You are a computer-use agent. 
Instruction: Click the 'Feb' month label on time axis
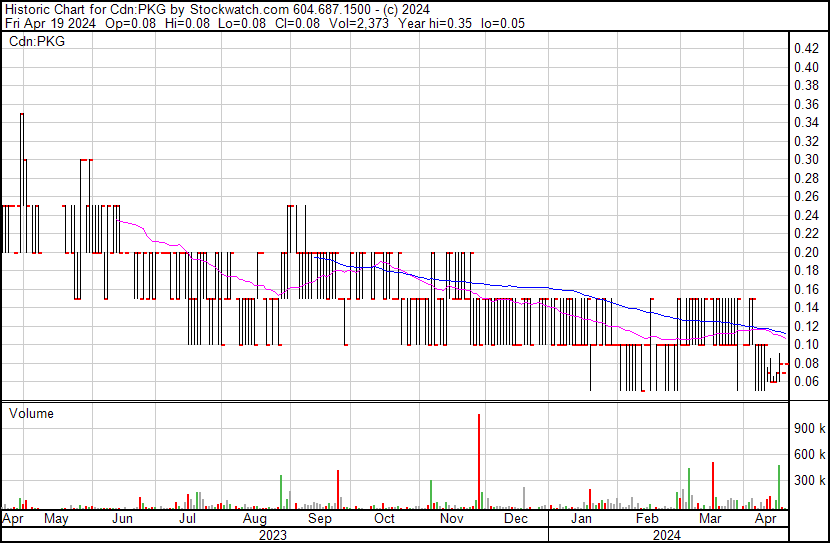pos(647,519)
